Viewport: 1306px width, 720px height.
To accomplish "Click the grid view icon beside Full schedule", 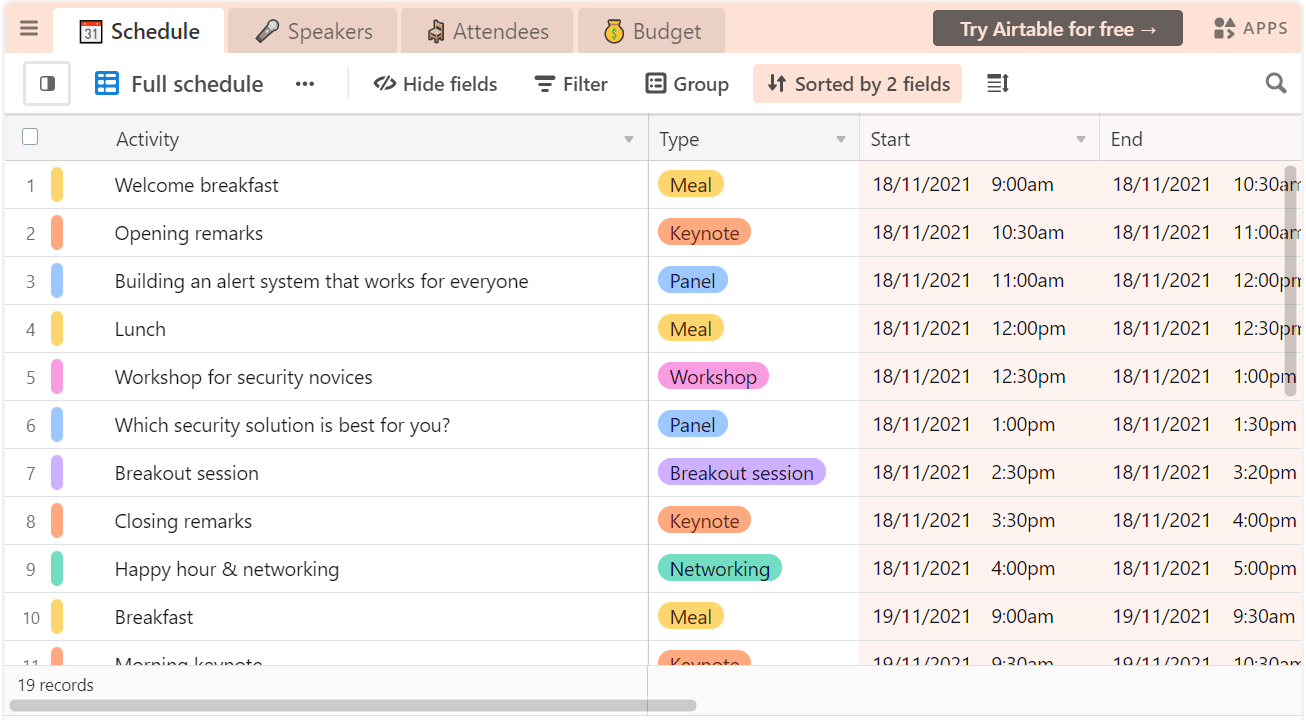I will point(107,84).
